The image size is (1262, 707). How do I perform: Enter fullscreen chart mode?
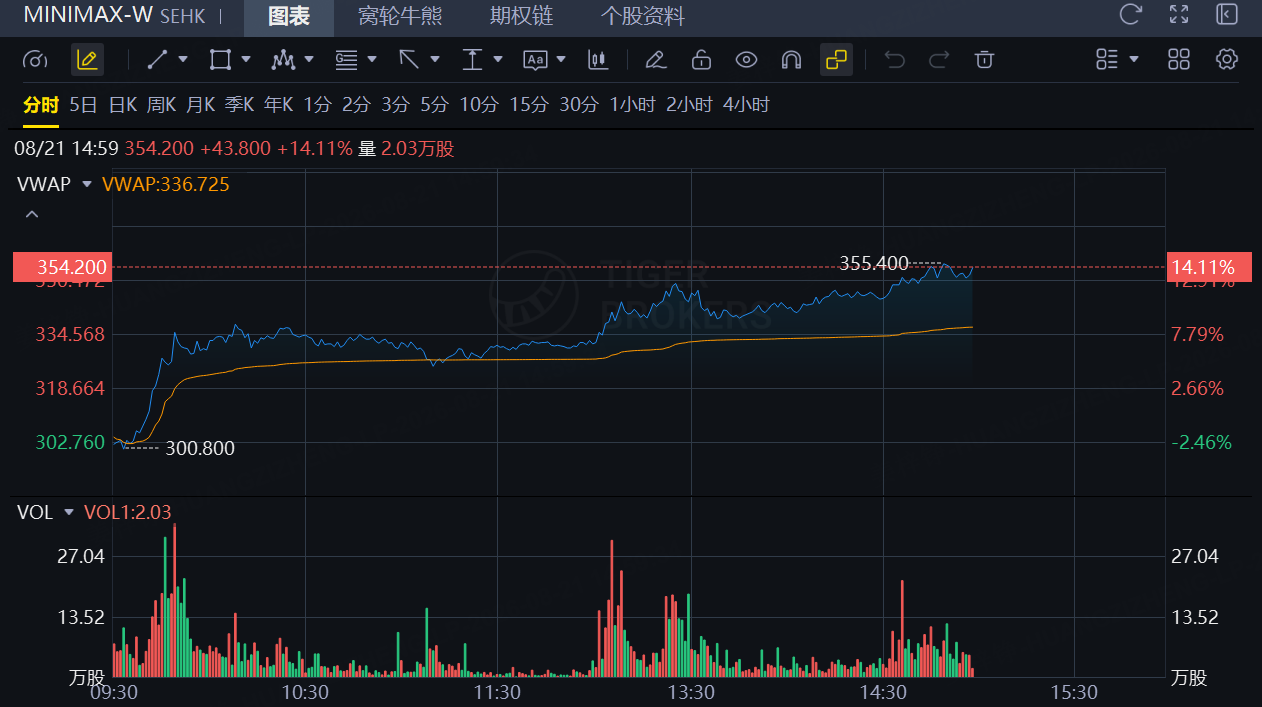point(1179,14)
